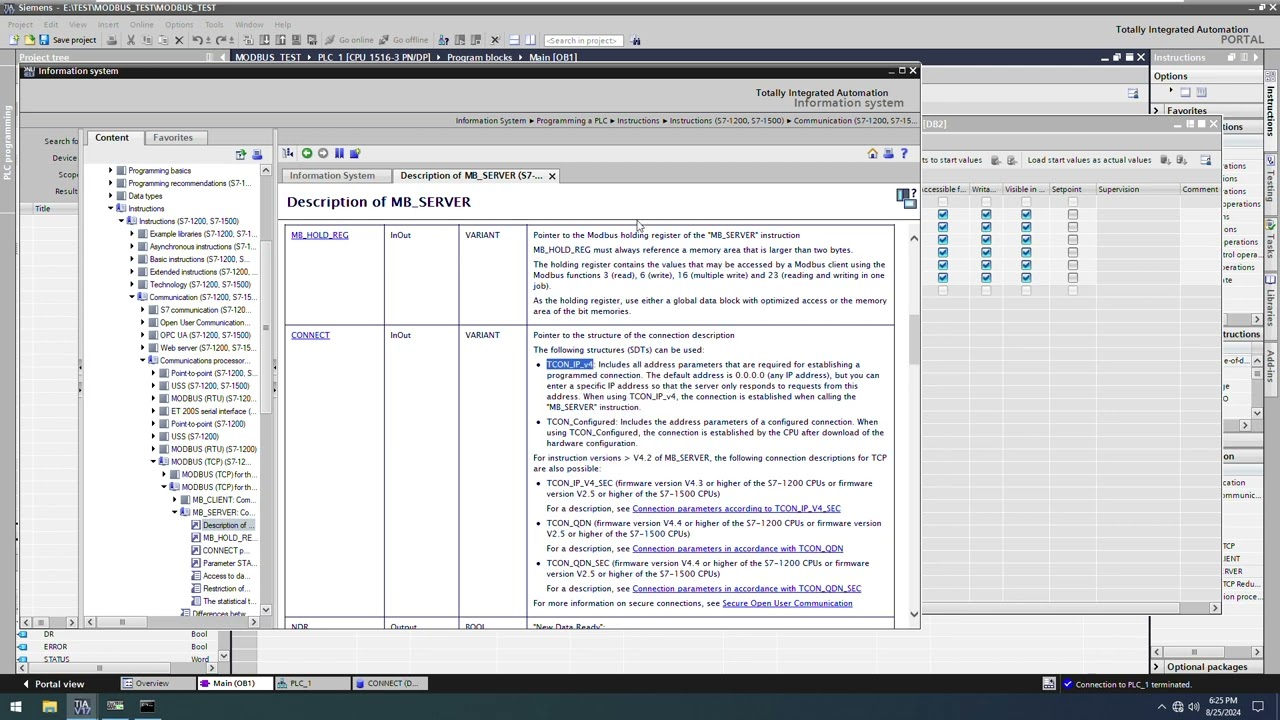
Task: Click the bookmark icon in the help toolbar
Action: click(x=355, y=153)
